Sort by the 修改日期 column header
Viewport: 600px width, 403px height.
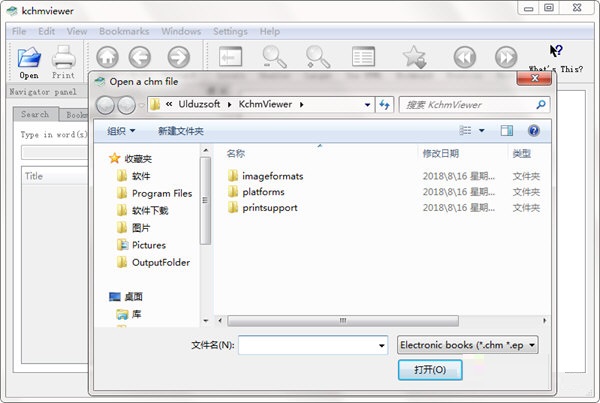tap(441, 153)
